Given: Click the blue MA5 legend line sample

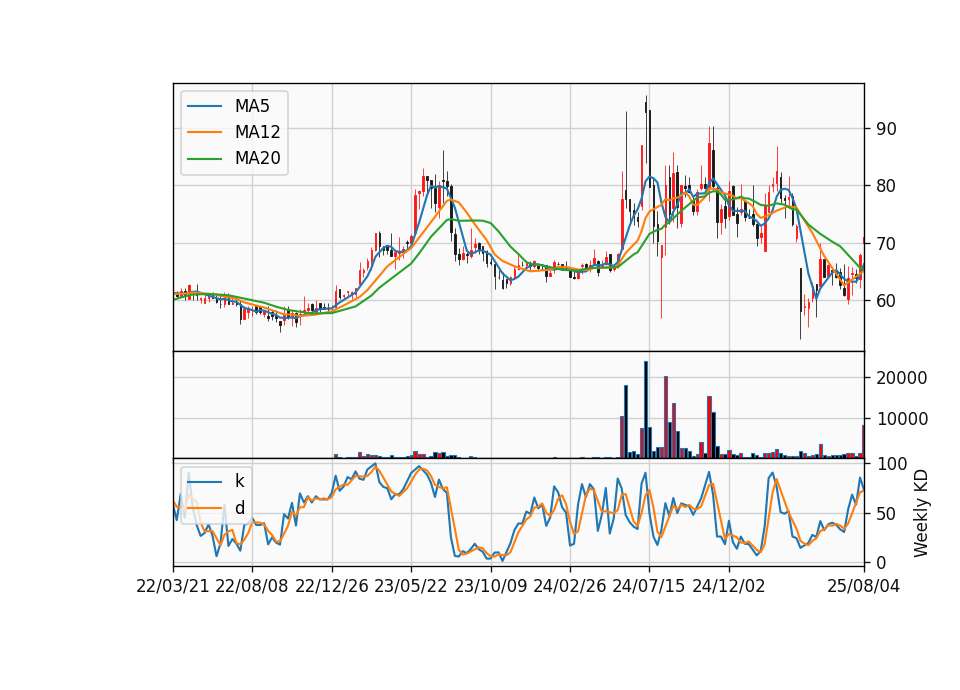Looking at the screenshot, I should (x=204, y=106).
